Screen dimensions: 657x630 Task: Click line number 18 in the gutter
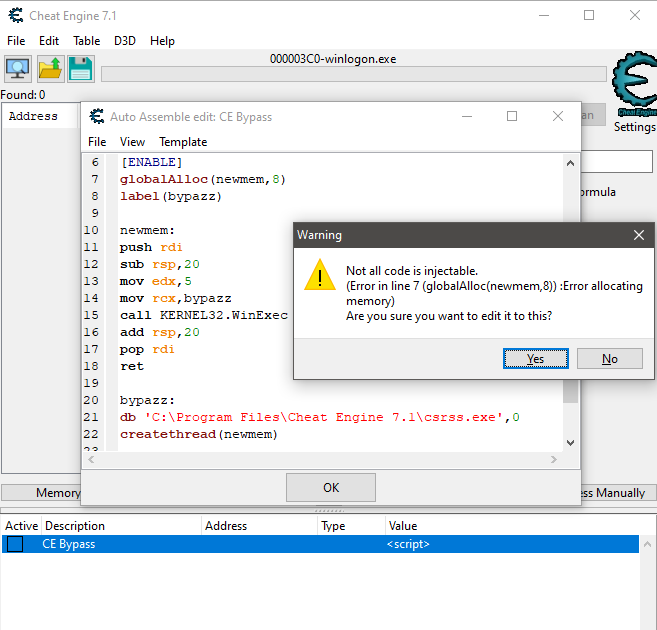pyautogui.click(x=91, y=366)
